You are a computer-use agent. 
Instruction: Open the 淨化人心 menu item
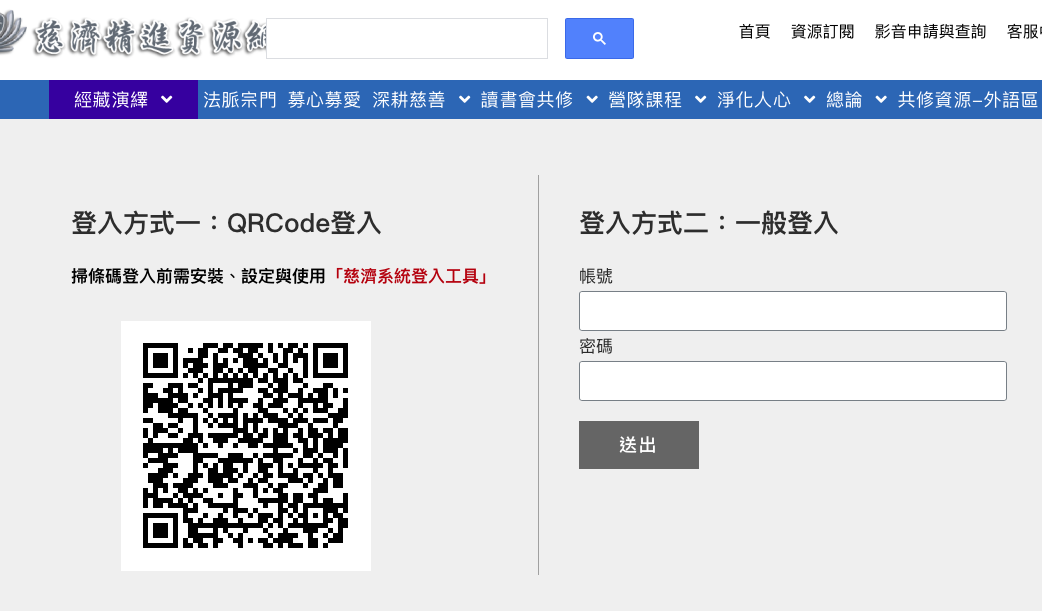click(x=754, y=100)
